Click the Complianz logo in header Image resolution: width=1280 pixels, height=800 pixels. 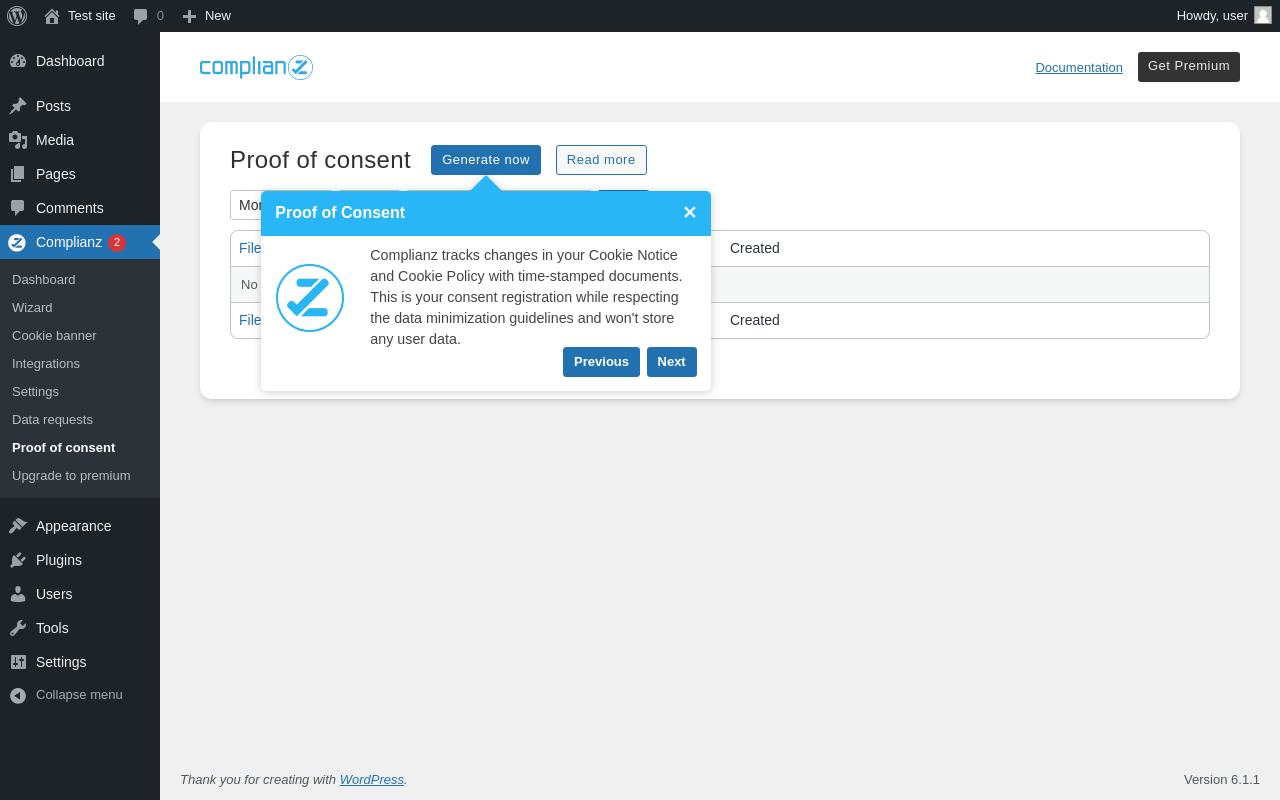point(256,67)
